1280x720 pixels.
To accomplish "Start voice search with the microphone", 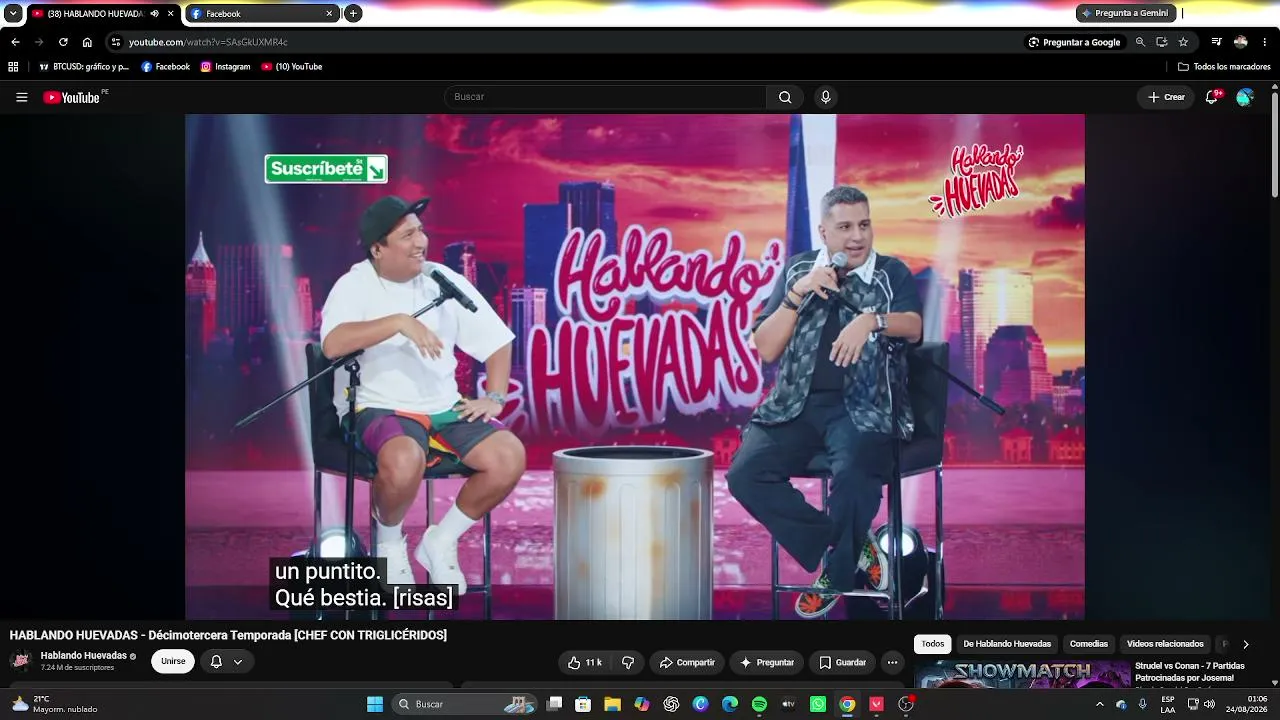I will tap(825, 97).
